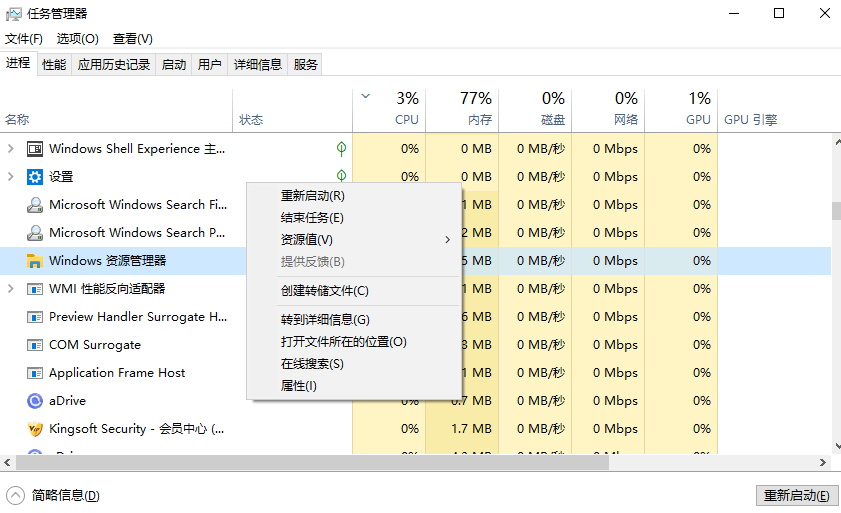Click the COM Surrogate process icon
The image size is (841, 513).
(35, 345)
